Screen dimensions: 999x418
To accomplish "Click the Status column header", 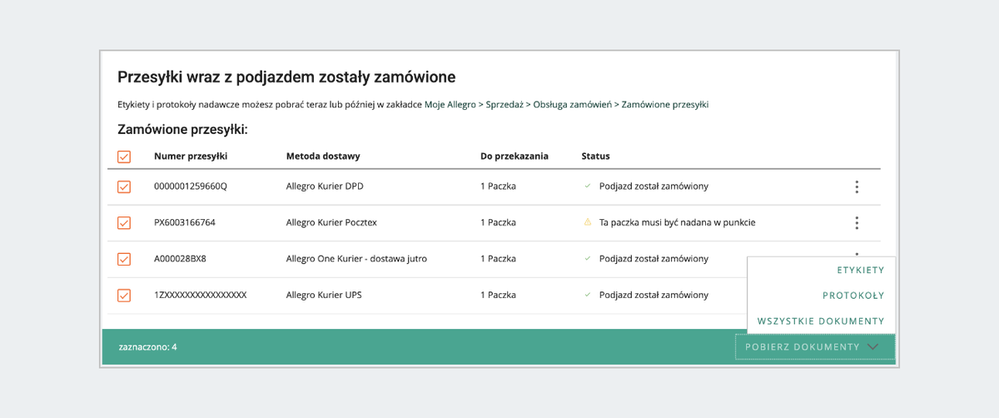I will pyautogui.click(x=596, y=156).
